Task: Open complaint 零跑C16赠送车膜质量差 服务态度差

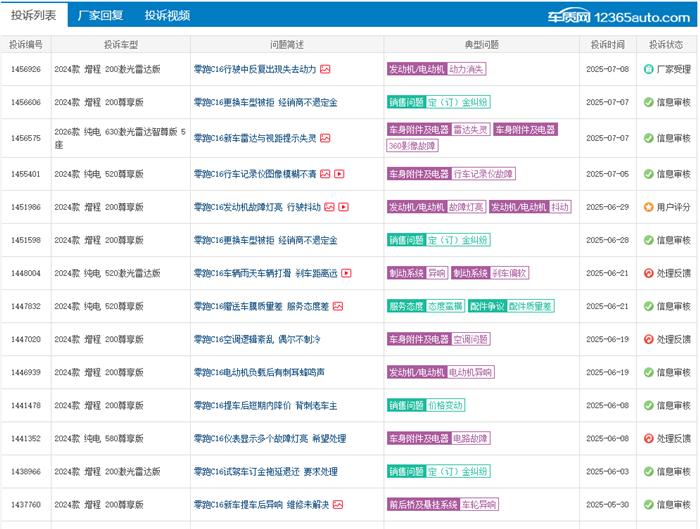Action: click(x=261, y=306)
